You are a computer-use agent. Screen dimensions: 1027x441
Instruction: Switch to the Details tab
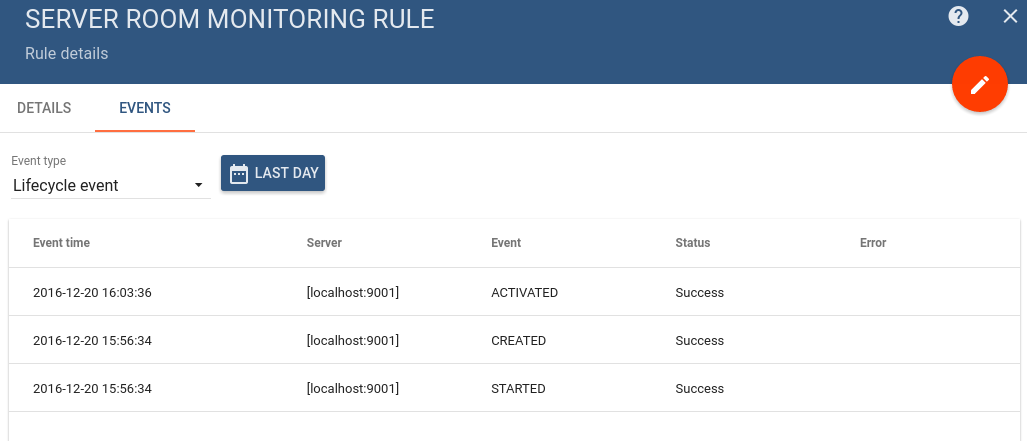coord(44,108)
